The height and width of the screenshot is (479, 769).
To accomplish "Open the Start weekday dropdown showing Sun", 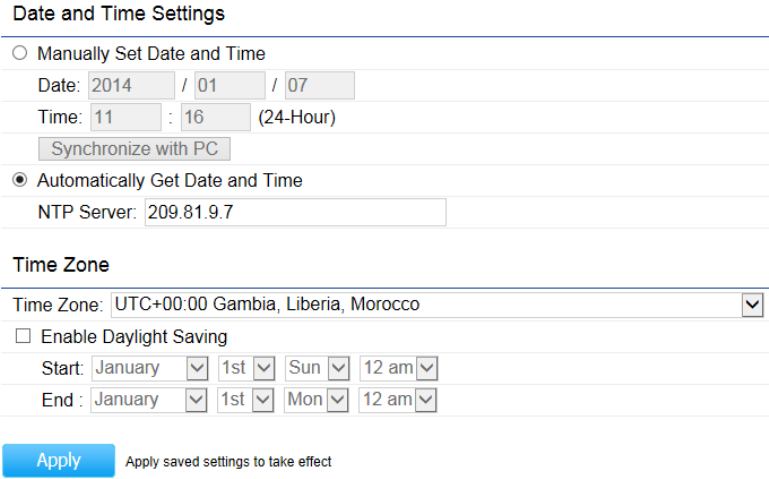I will click(x=316, y=368).
